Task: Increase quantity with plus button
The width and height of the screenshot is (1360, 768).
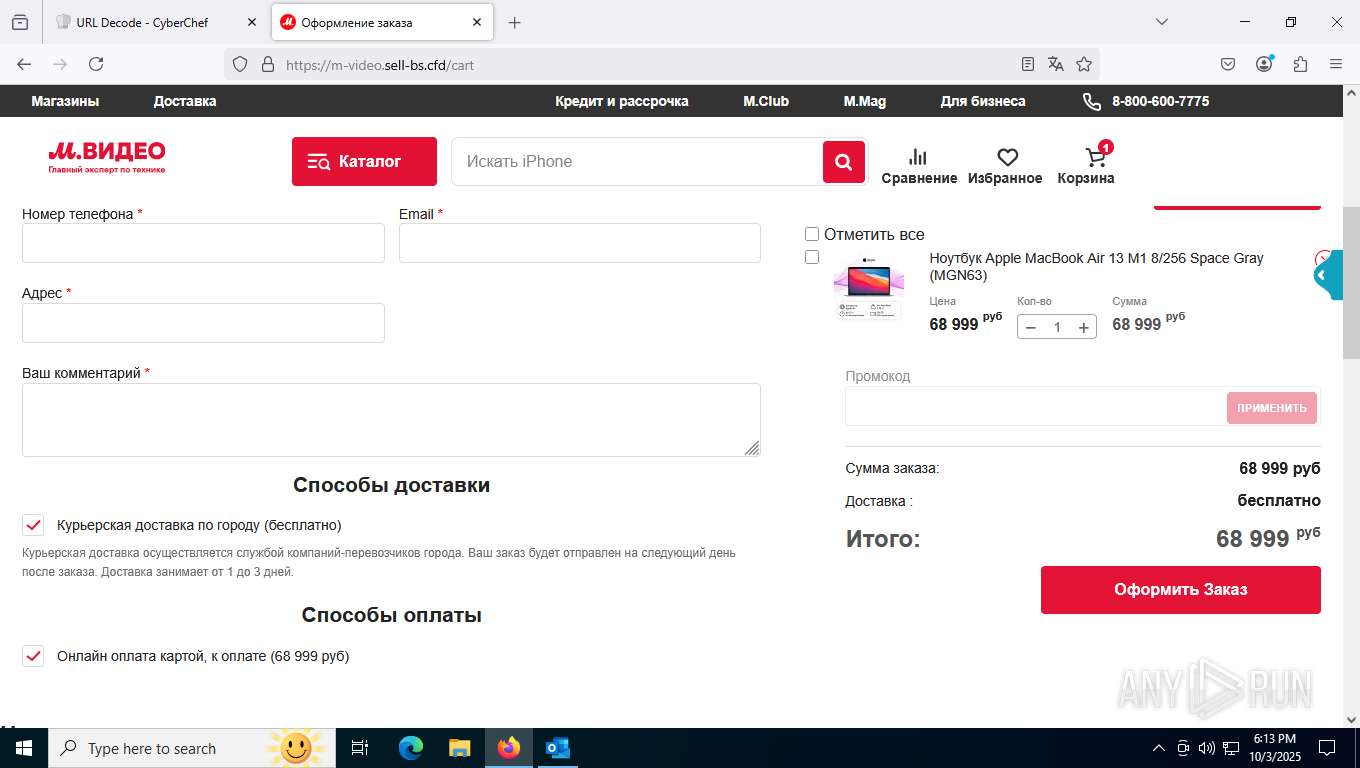Action: tap(1083, 327)
